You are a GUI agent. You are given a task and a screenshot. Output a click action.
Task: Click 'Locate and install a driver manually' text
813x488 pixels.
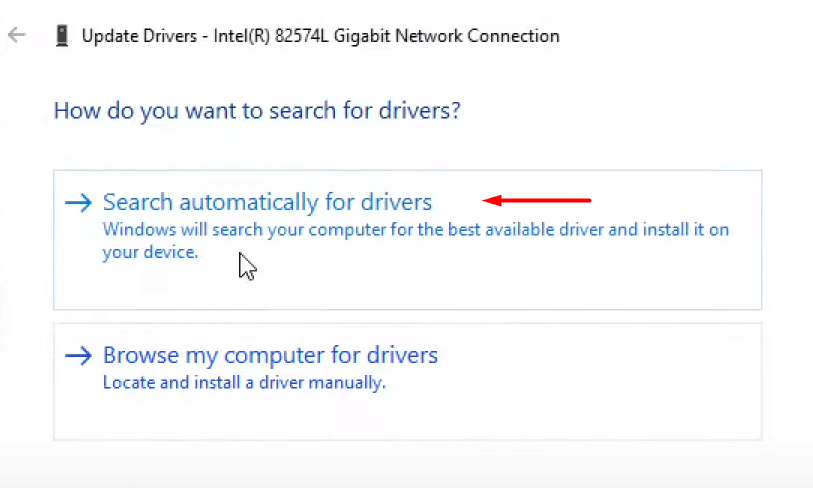point(244,382)
